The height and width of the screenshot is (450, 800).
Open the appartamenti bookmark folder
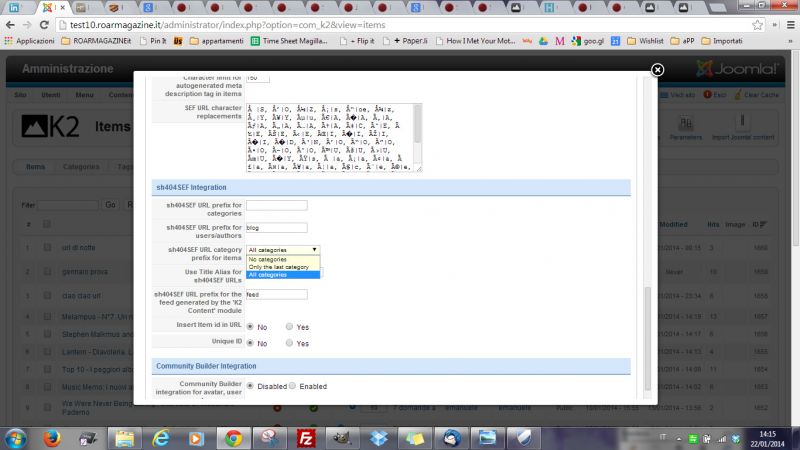217,41
